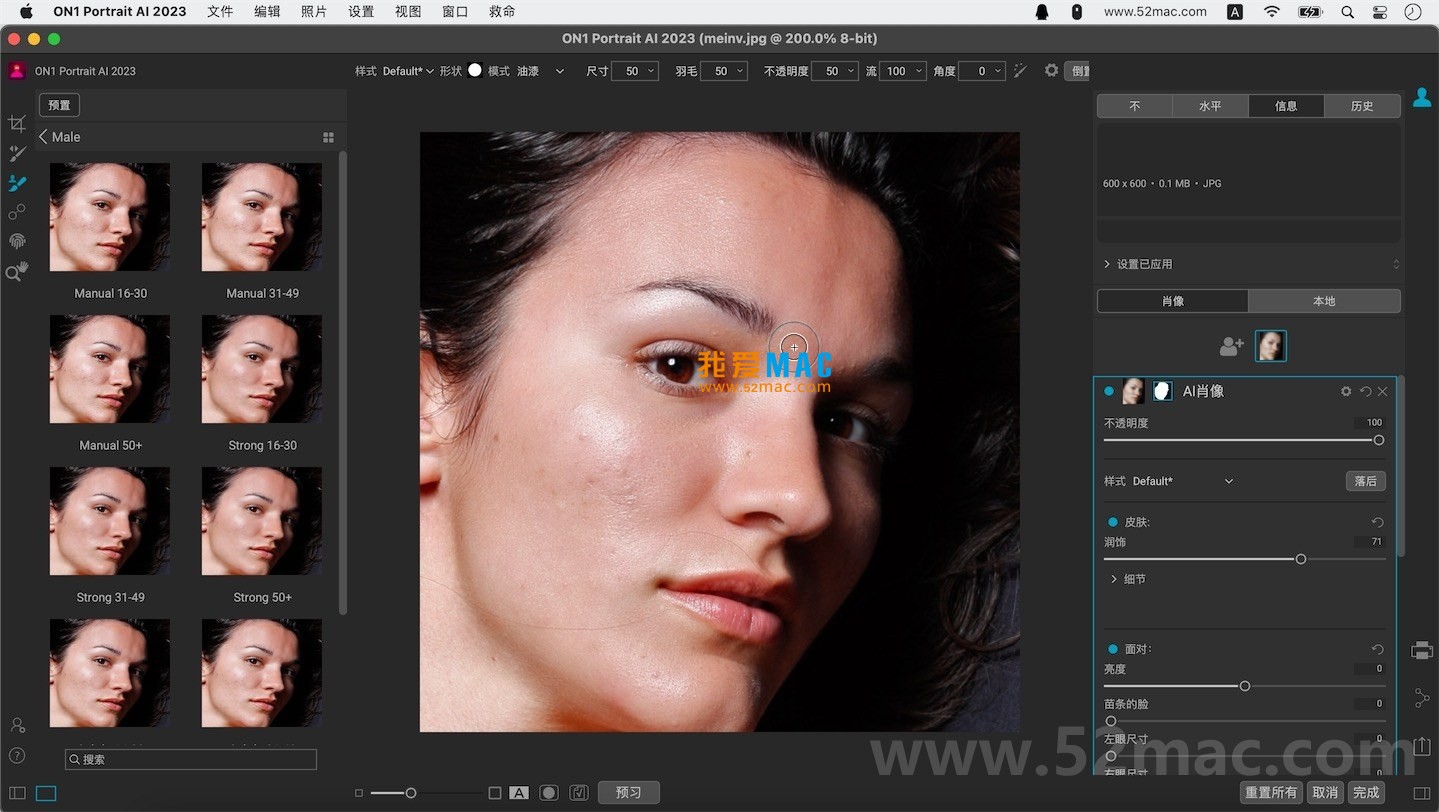This screenshot has height=812, width=1439.
Task: Reset the Face section settings
Action: (1377, 649)
